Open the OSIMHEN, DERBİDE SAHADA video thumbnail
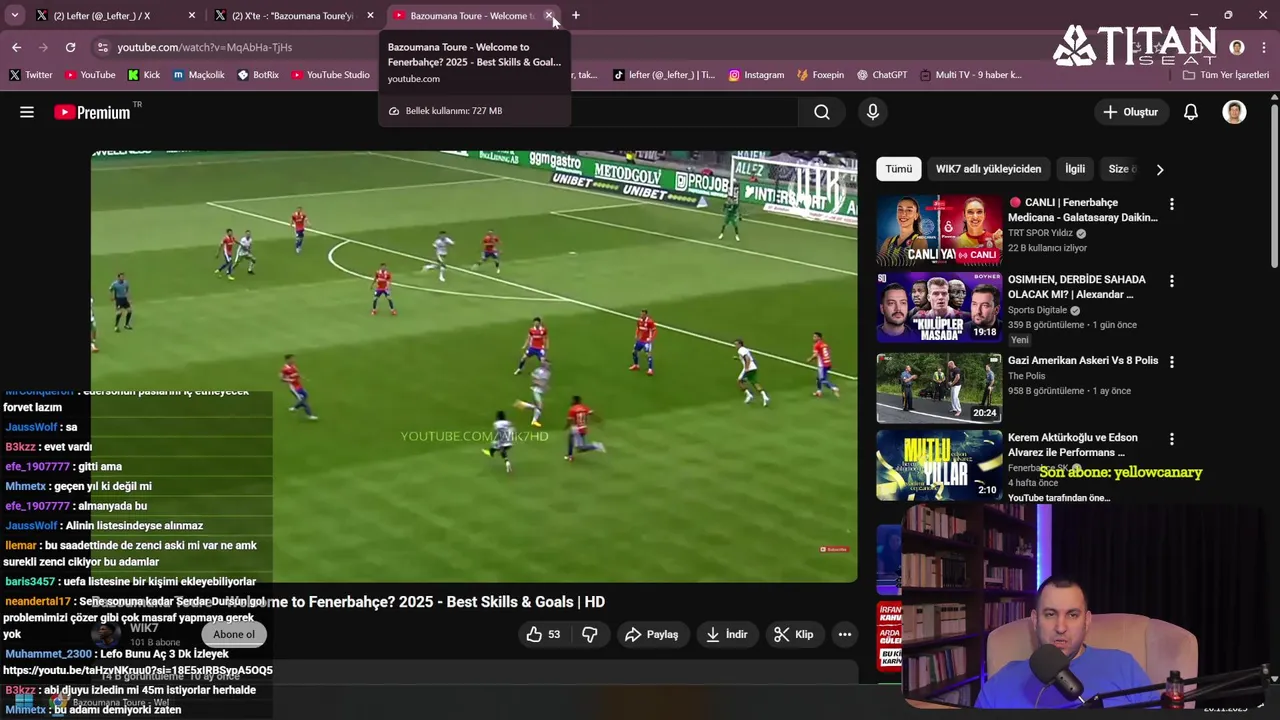The width and height of the screenshot is (1280, 720). 939,307
